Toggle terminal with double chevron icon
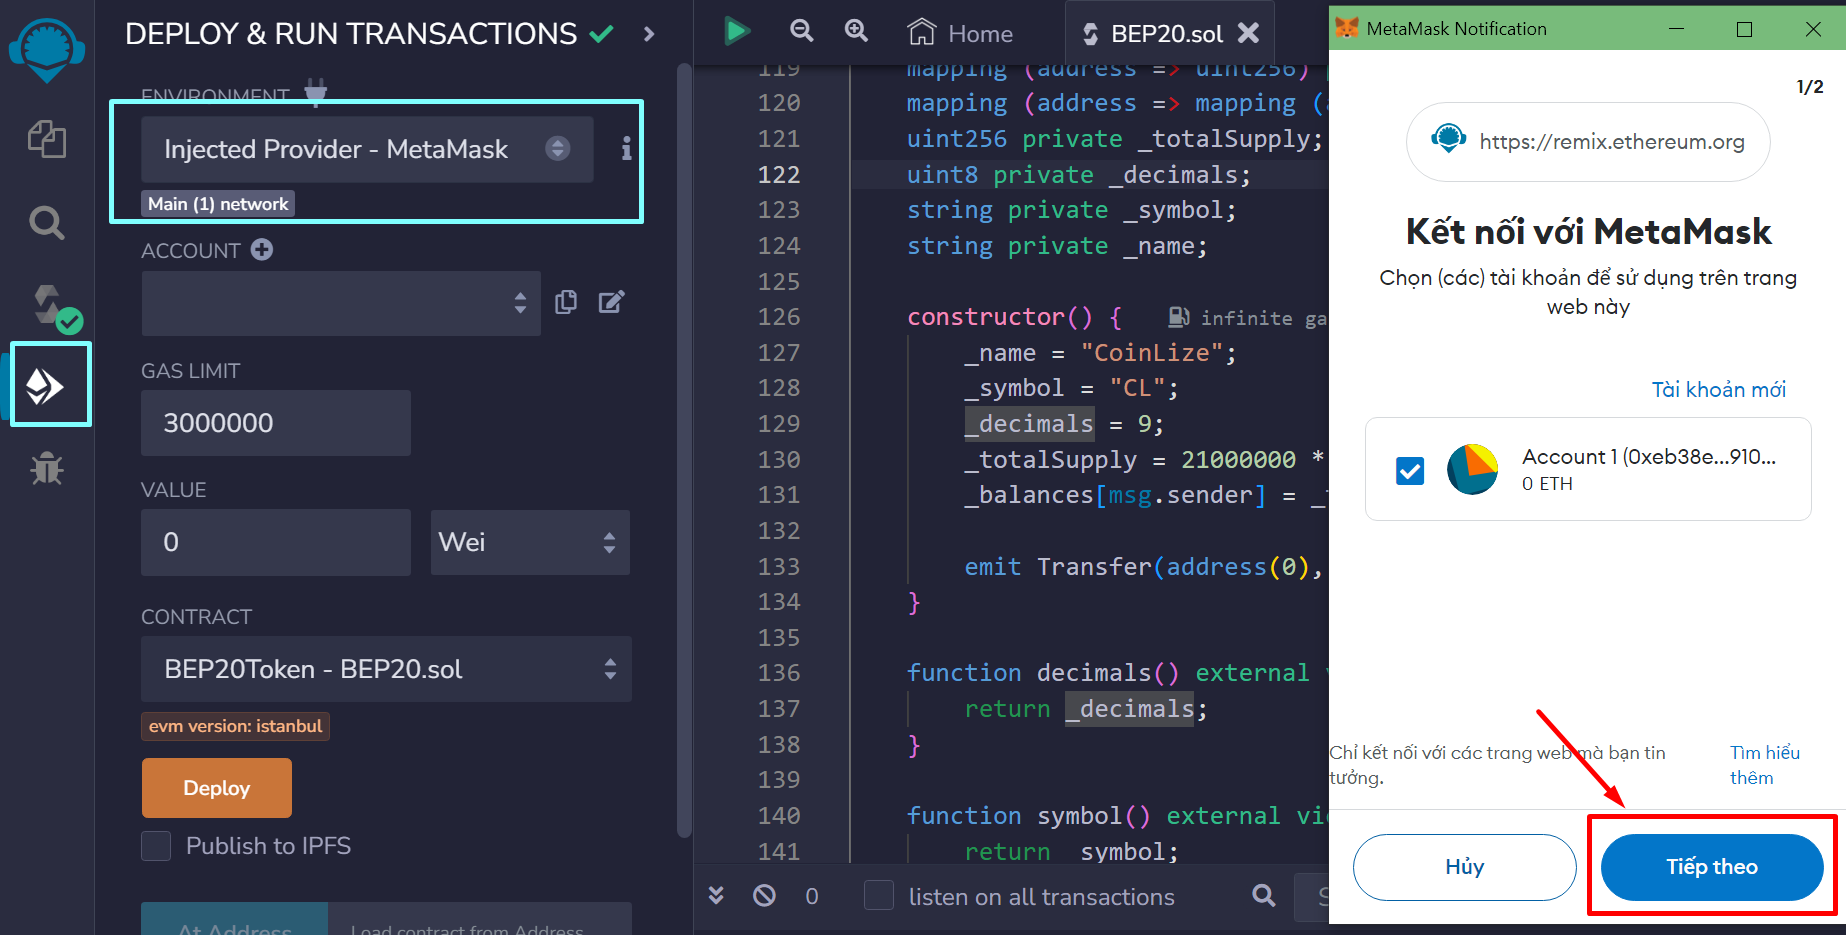The width and height of the screenshot is (1846, 935). pos(716,895)
